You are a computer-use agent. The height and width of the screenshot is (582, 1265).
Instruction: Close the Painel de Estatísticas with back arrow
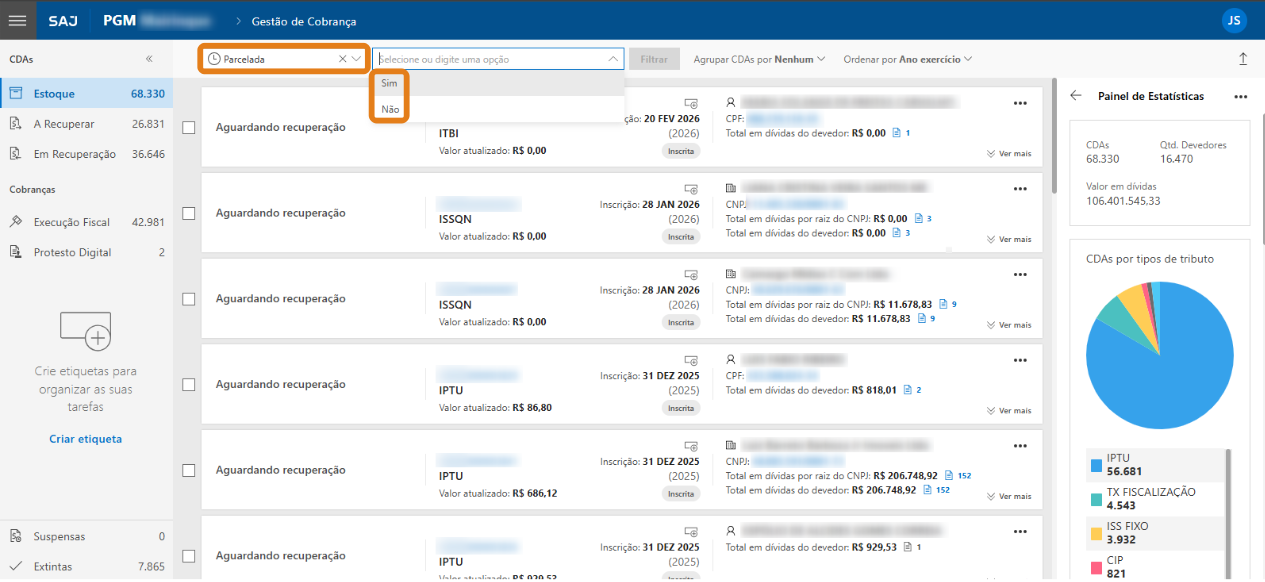pyautogui.click(x=1076, y=96)
